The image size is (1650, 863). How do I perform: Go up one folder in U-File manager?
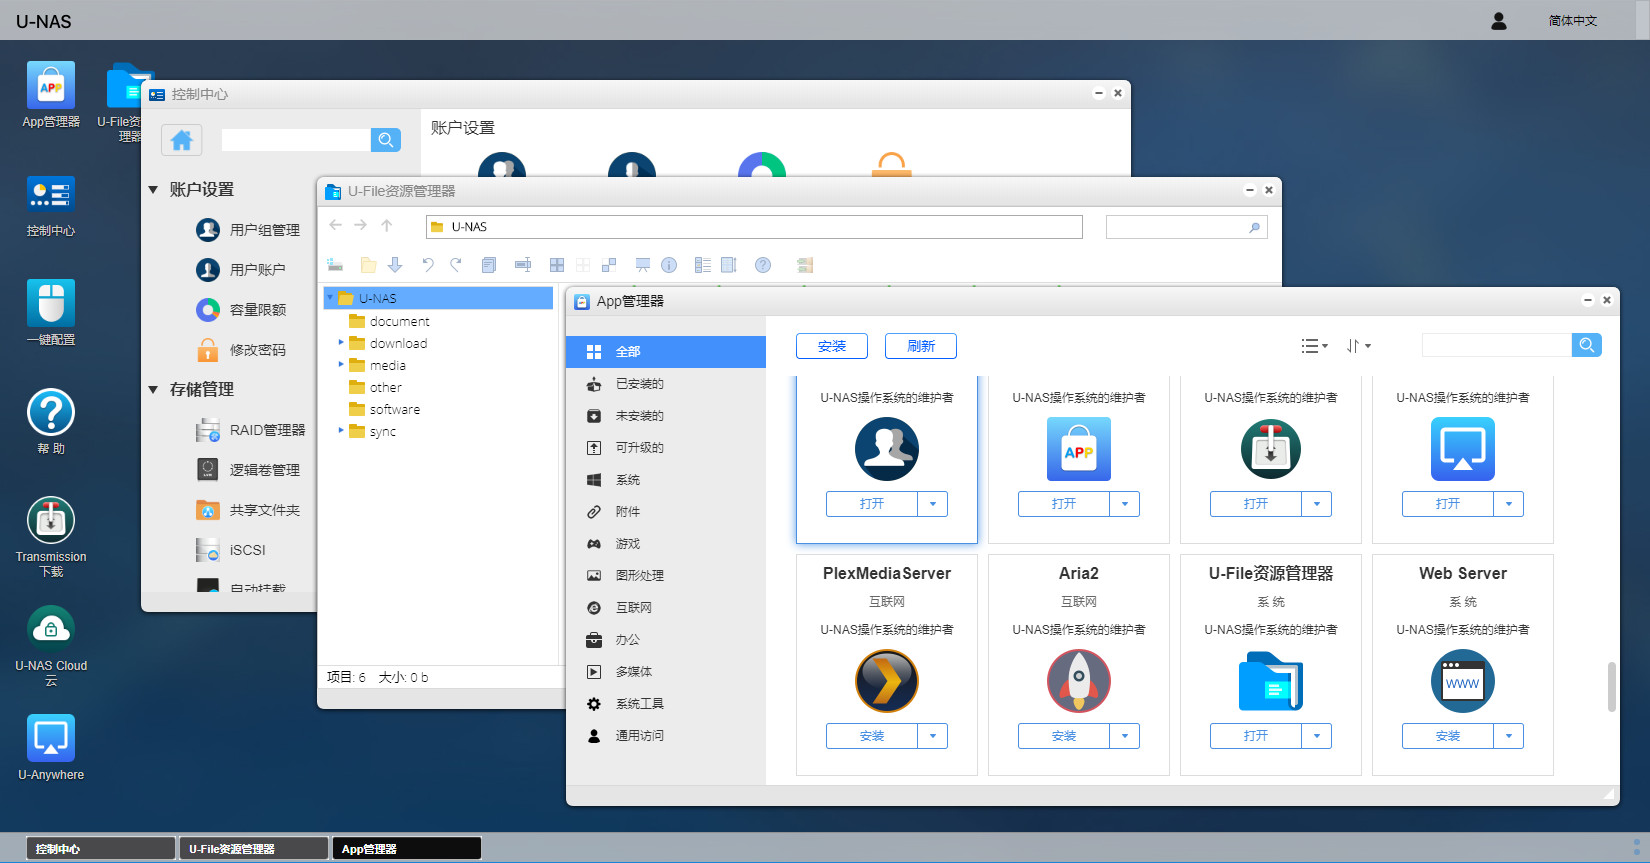[386, 226]
